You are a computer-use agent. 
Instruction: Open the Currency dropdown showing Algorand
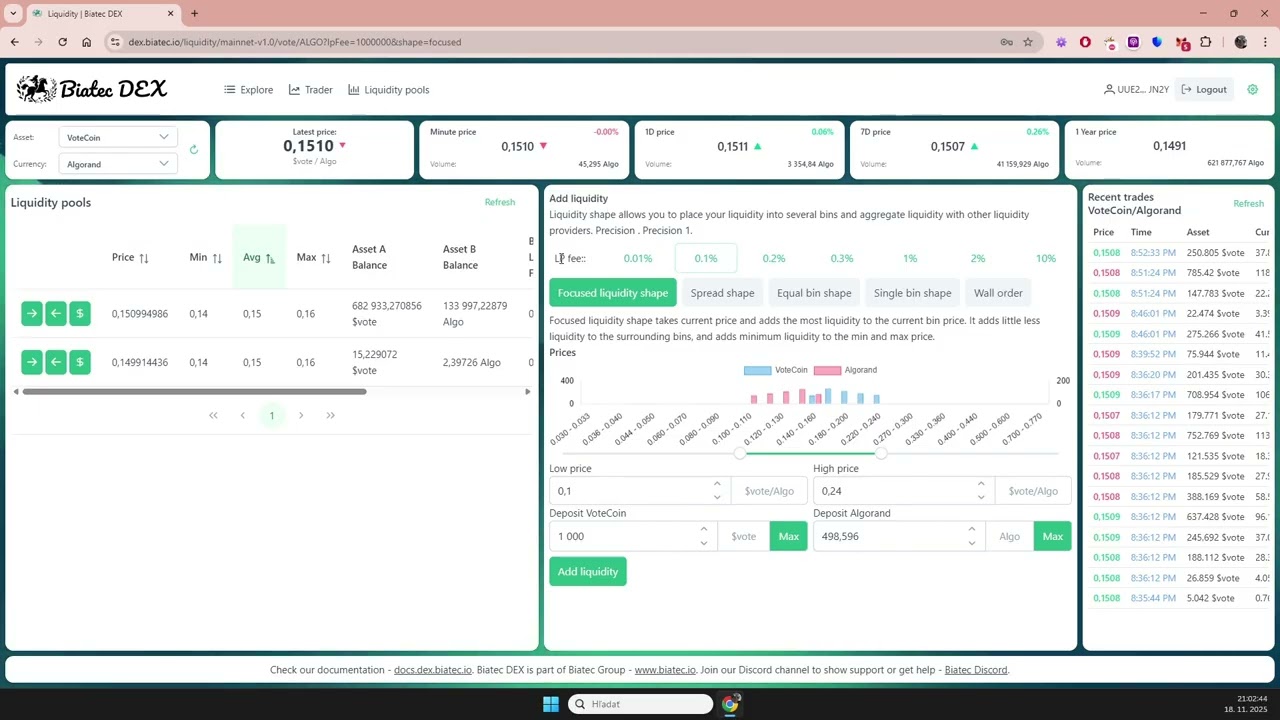tap(118, 164)
